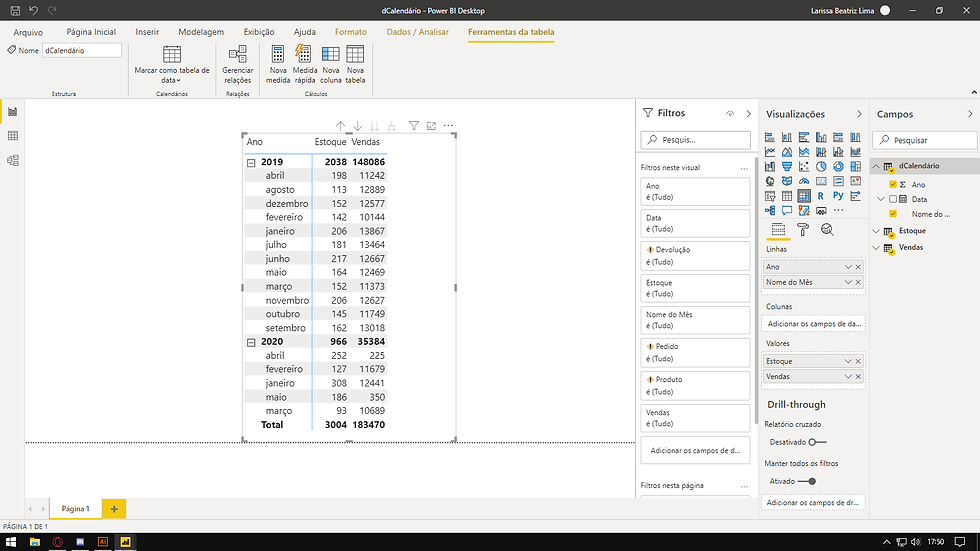Image resolution: width=980 pixels, height=551 pixels.
Task: Click Nova tabela in ribbon
Action: pos(355,64)
